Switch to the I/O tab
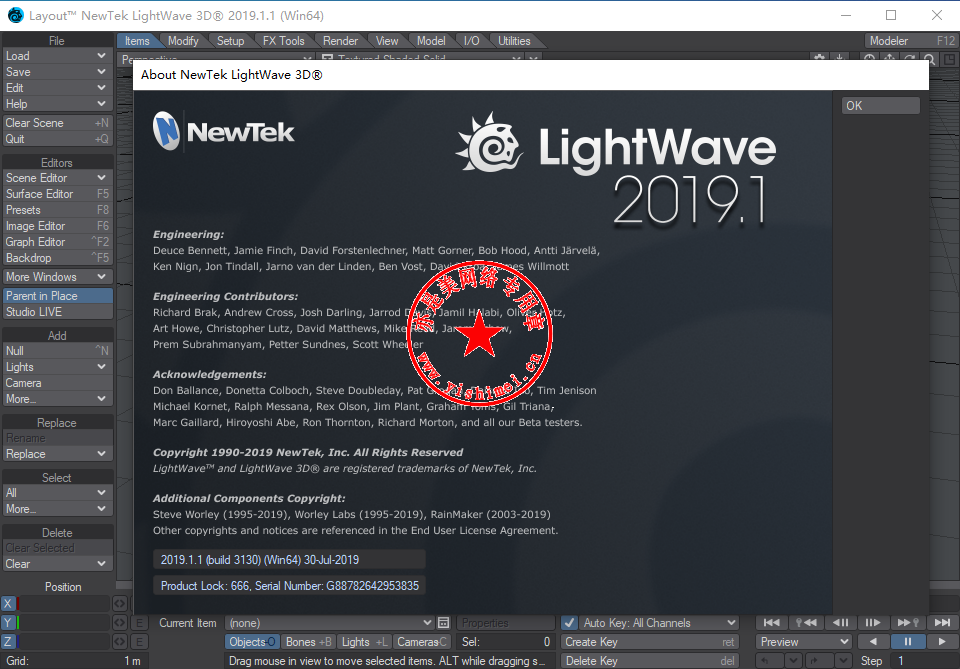Viewport: 960px width, 669px height. 471,40
